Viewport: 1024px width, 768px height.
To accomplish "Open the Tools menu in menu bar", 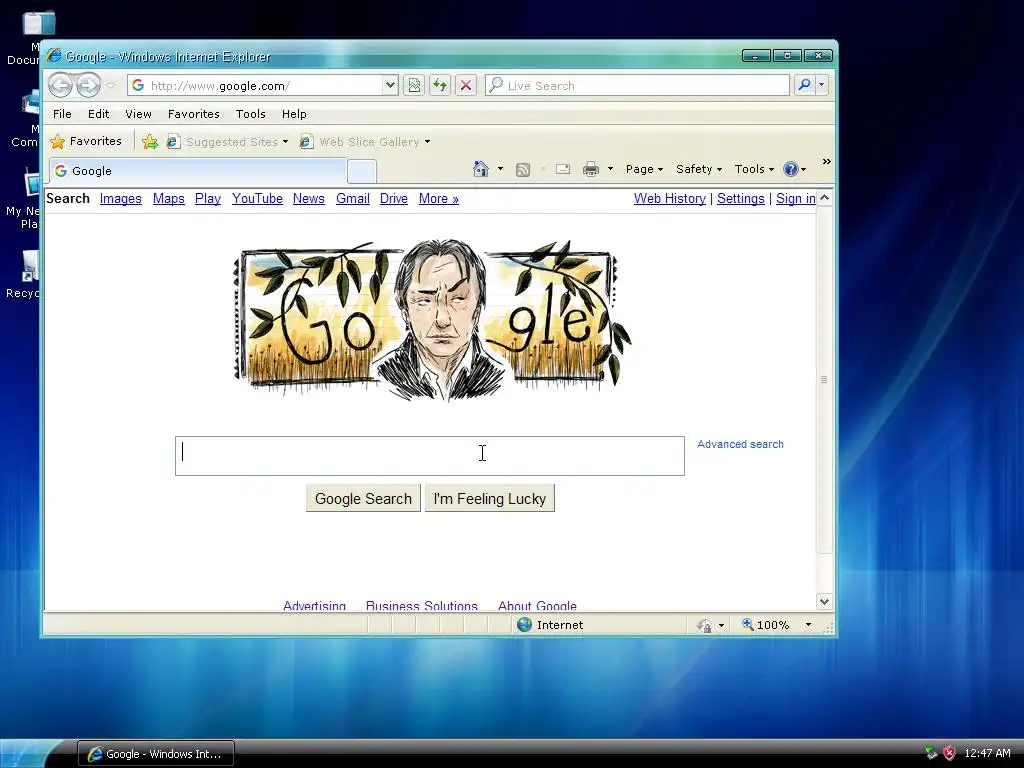I will click(251, 114).
